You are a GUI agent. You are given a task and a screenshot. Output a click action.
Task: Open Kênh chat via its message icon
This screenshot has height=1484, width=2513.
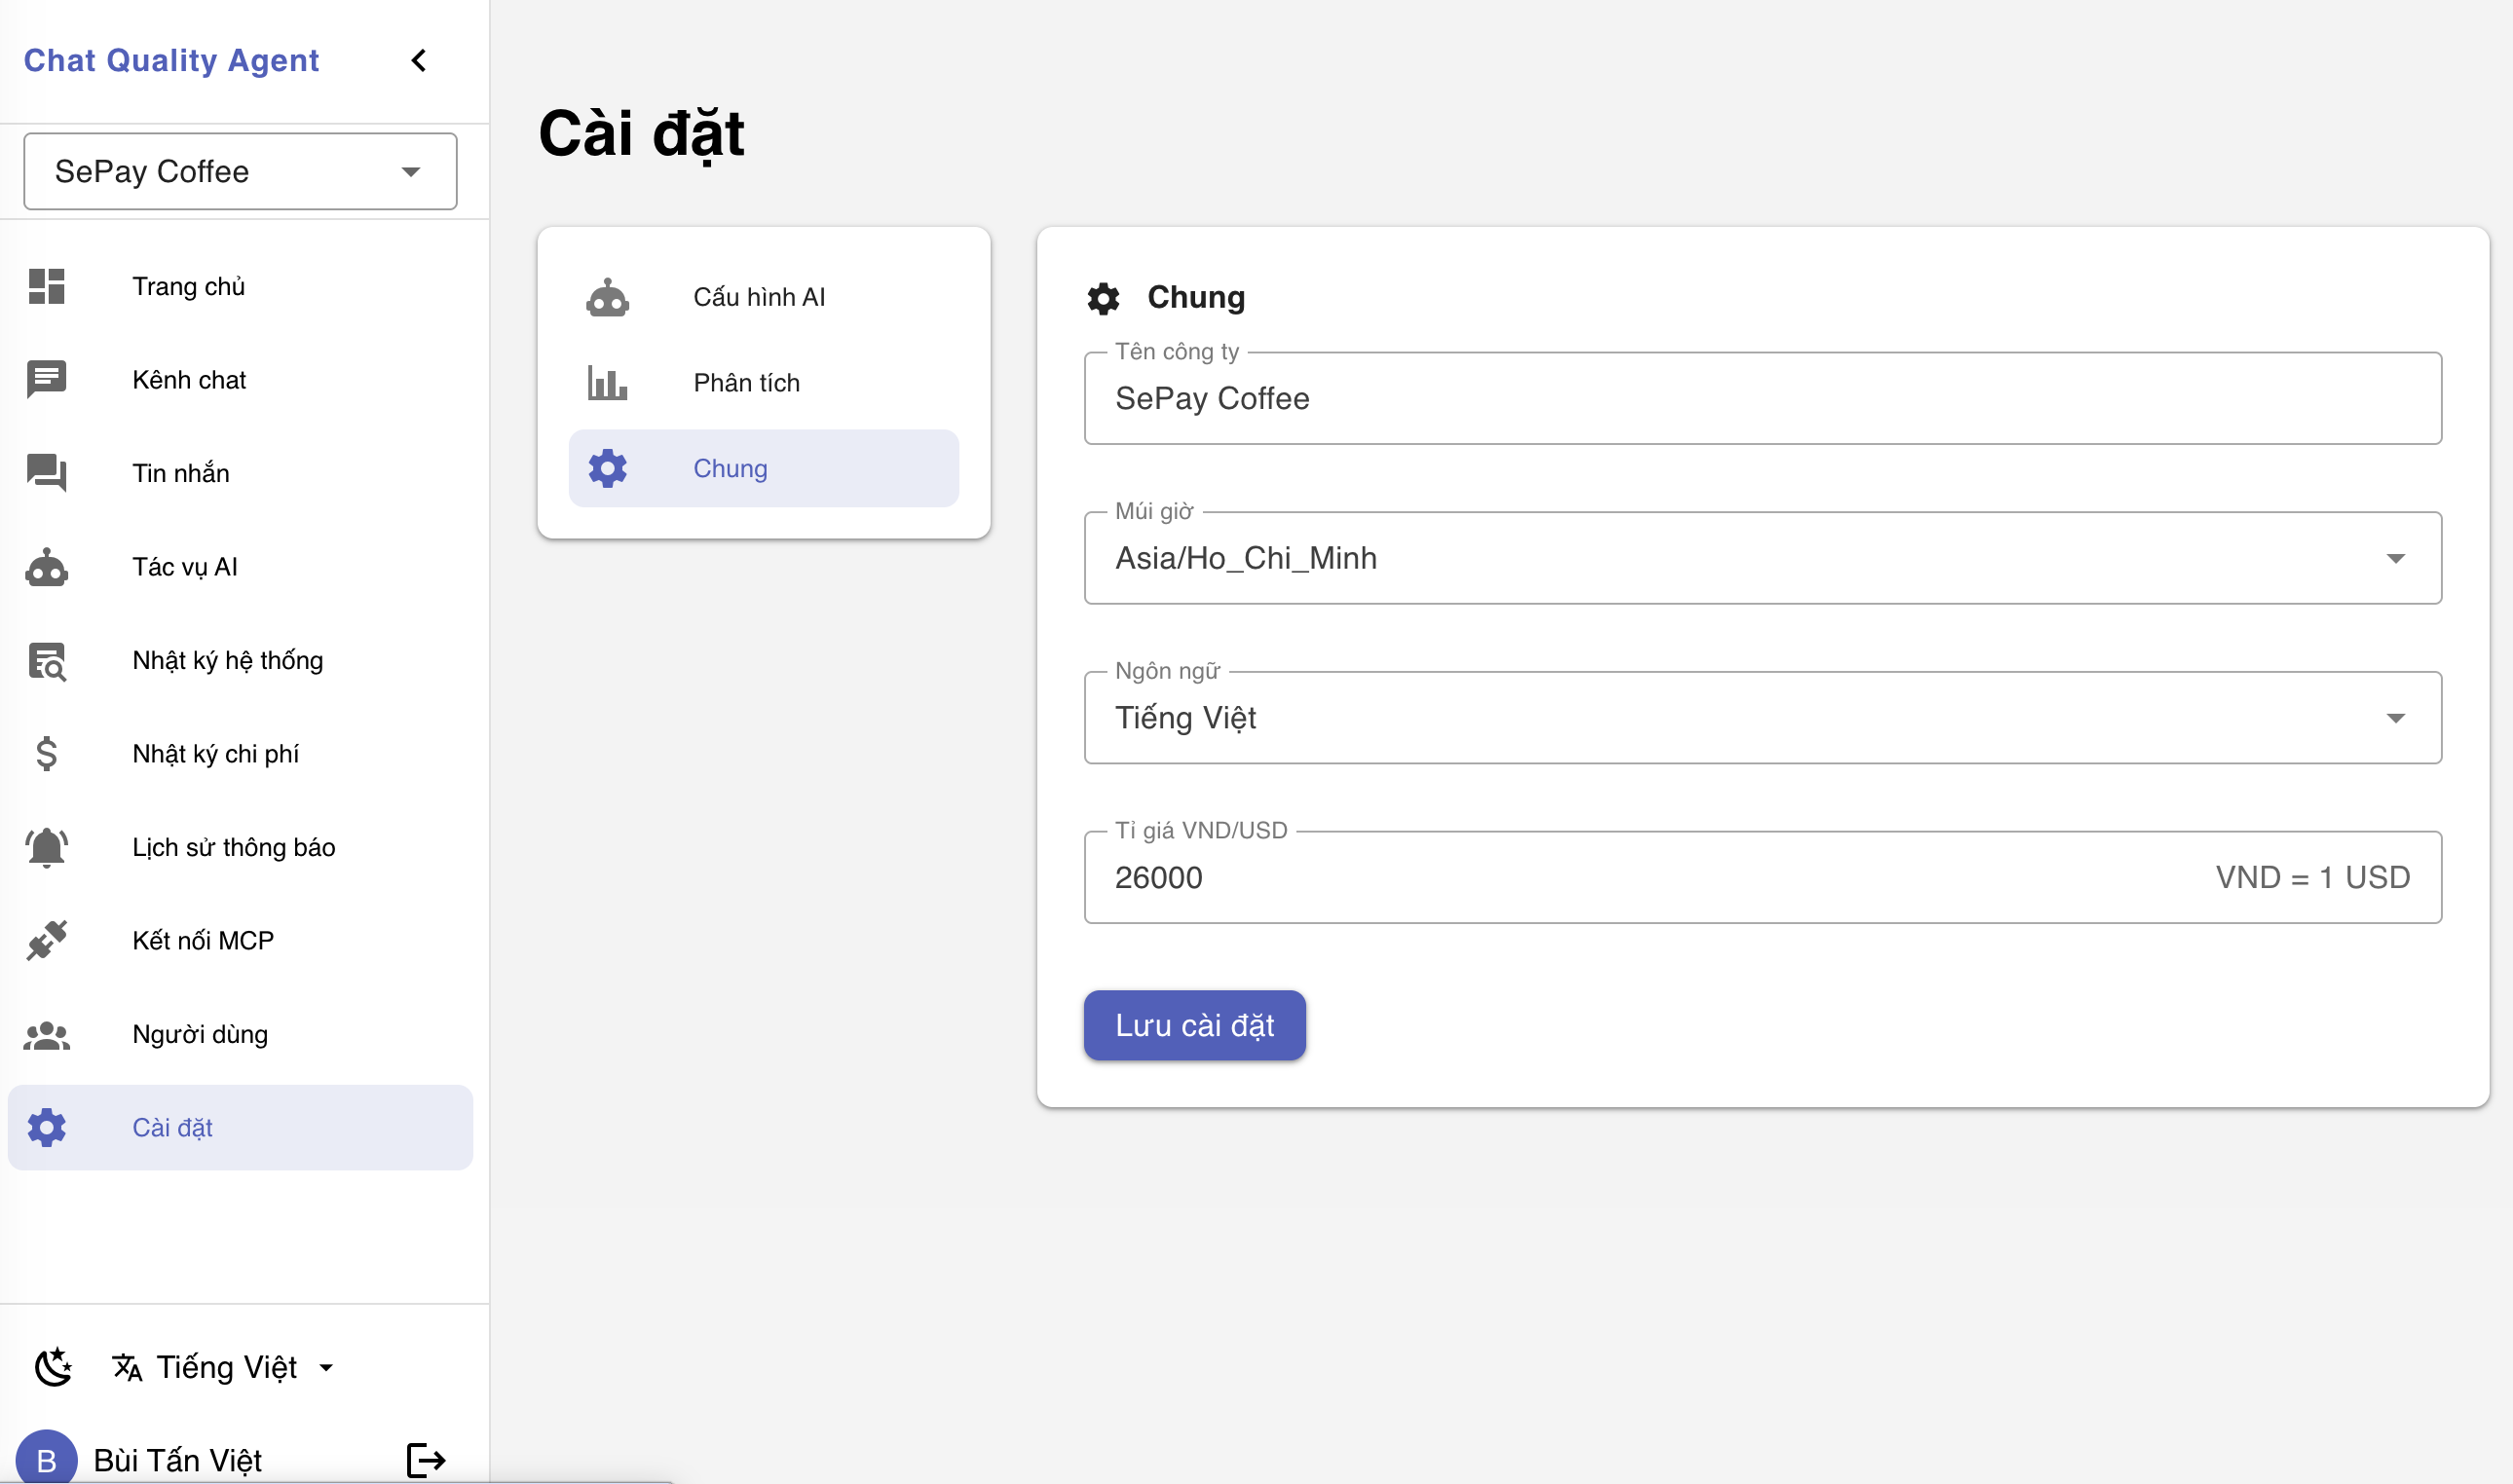[x=46, y=380]
